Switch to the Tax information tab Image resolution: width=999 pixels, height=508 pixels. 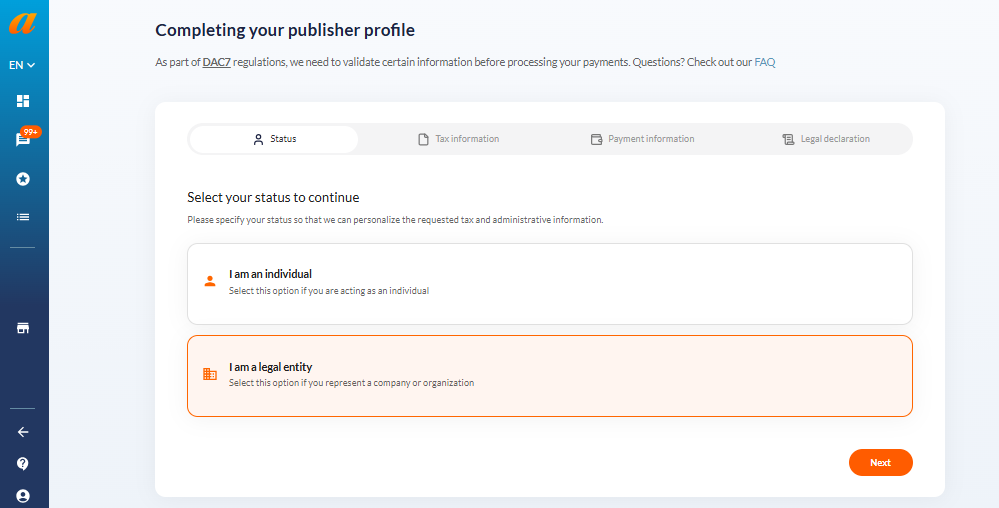coord(458,139)
